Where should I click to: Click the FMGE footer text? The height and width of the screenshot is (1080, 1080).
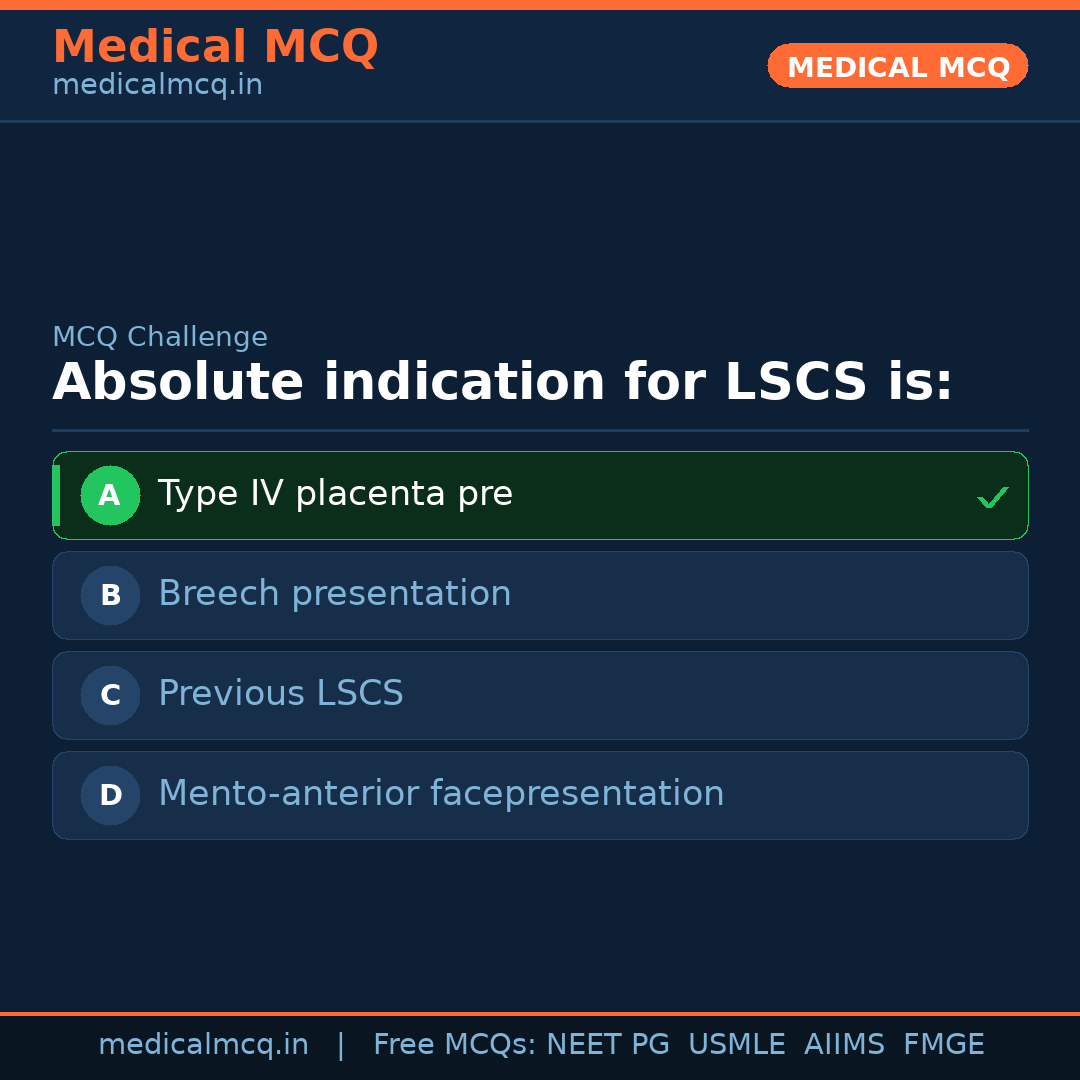pyautogui.click(x=944, y=1045)
